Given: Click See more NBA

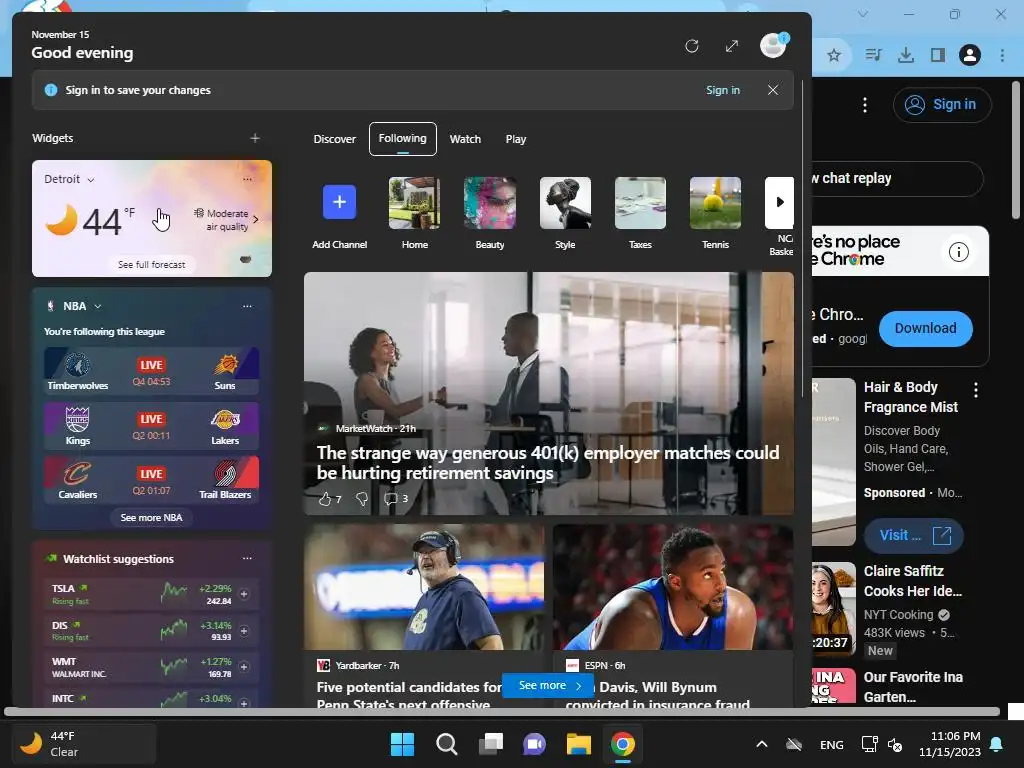Looking at the screenshot, I should coord(152,517).
